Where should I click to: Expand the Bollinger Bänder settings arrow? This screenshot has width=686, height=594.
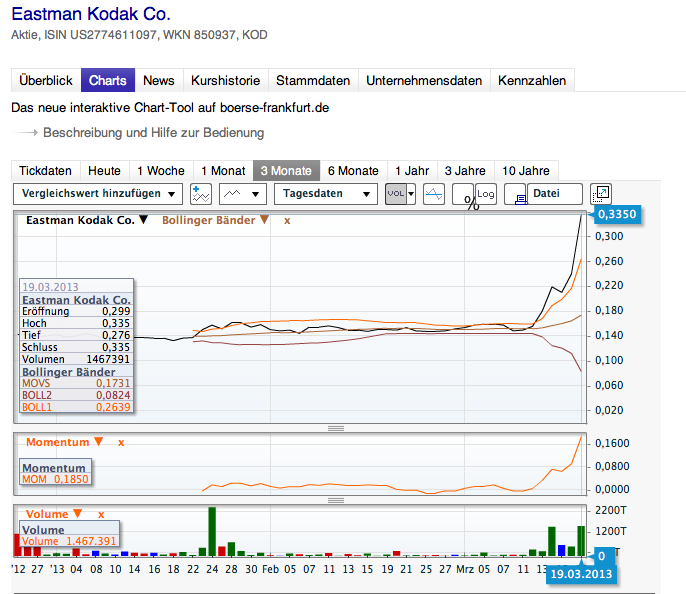pos(264,220)
